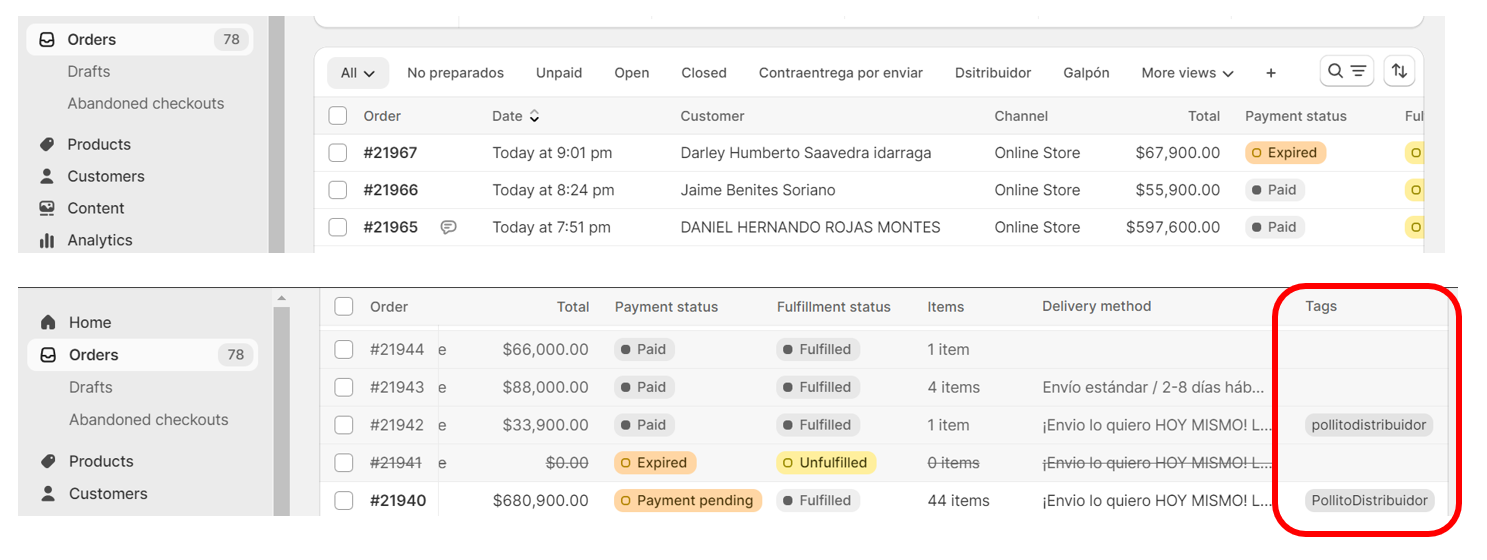This screenshot has width=1487, height=560.
Task: Select checkbox for order #21965
Action: [x=338, y=227]
